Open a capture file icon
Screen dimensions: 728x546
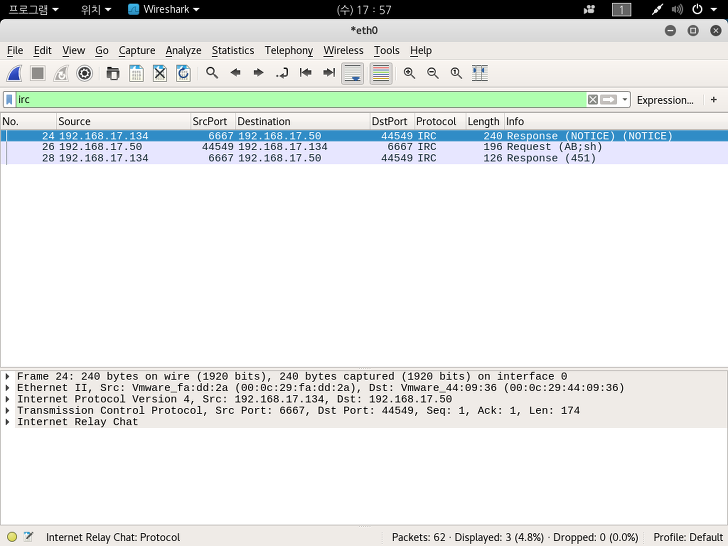point(113,73)
